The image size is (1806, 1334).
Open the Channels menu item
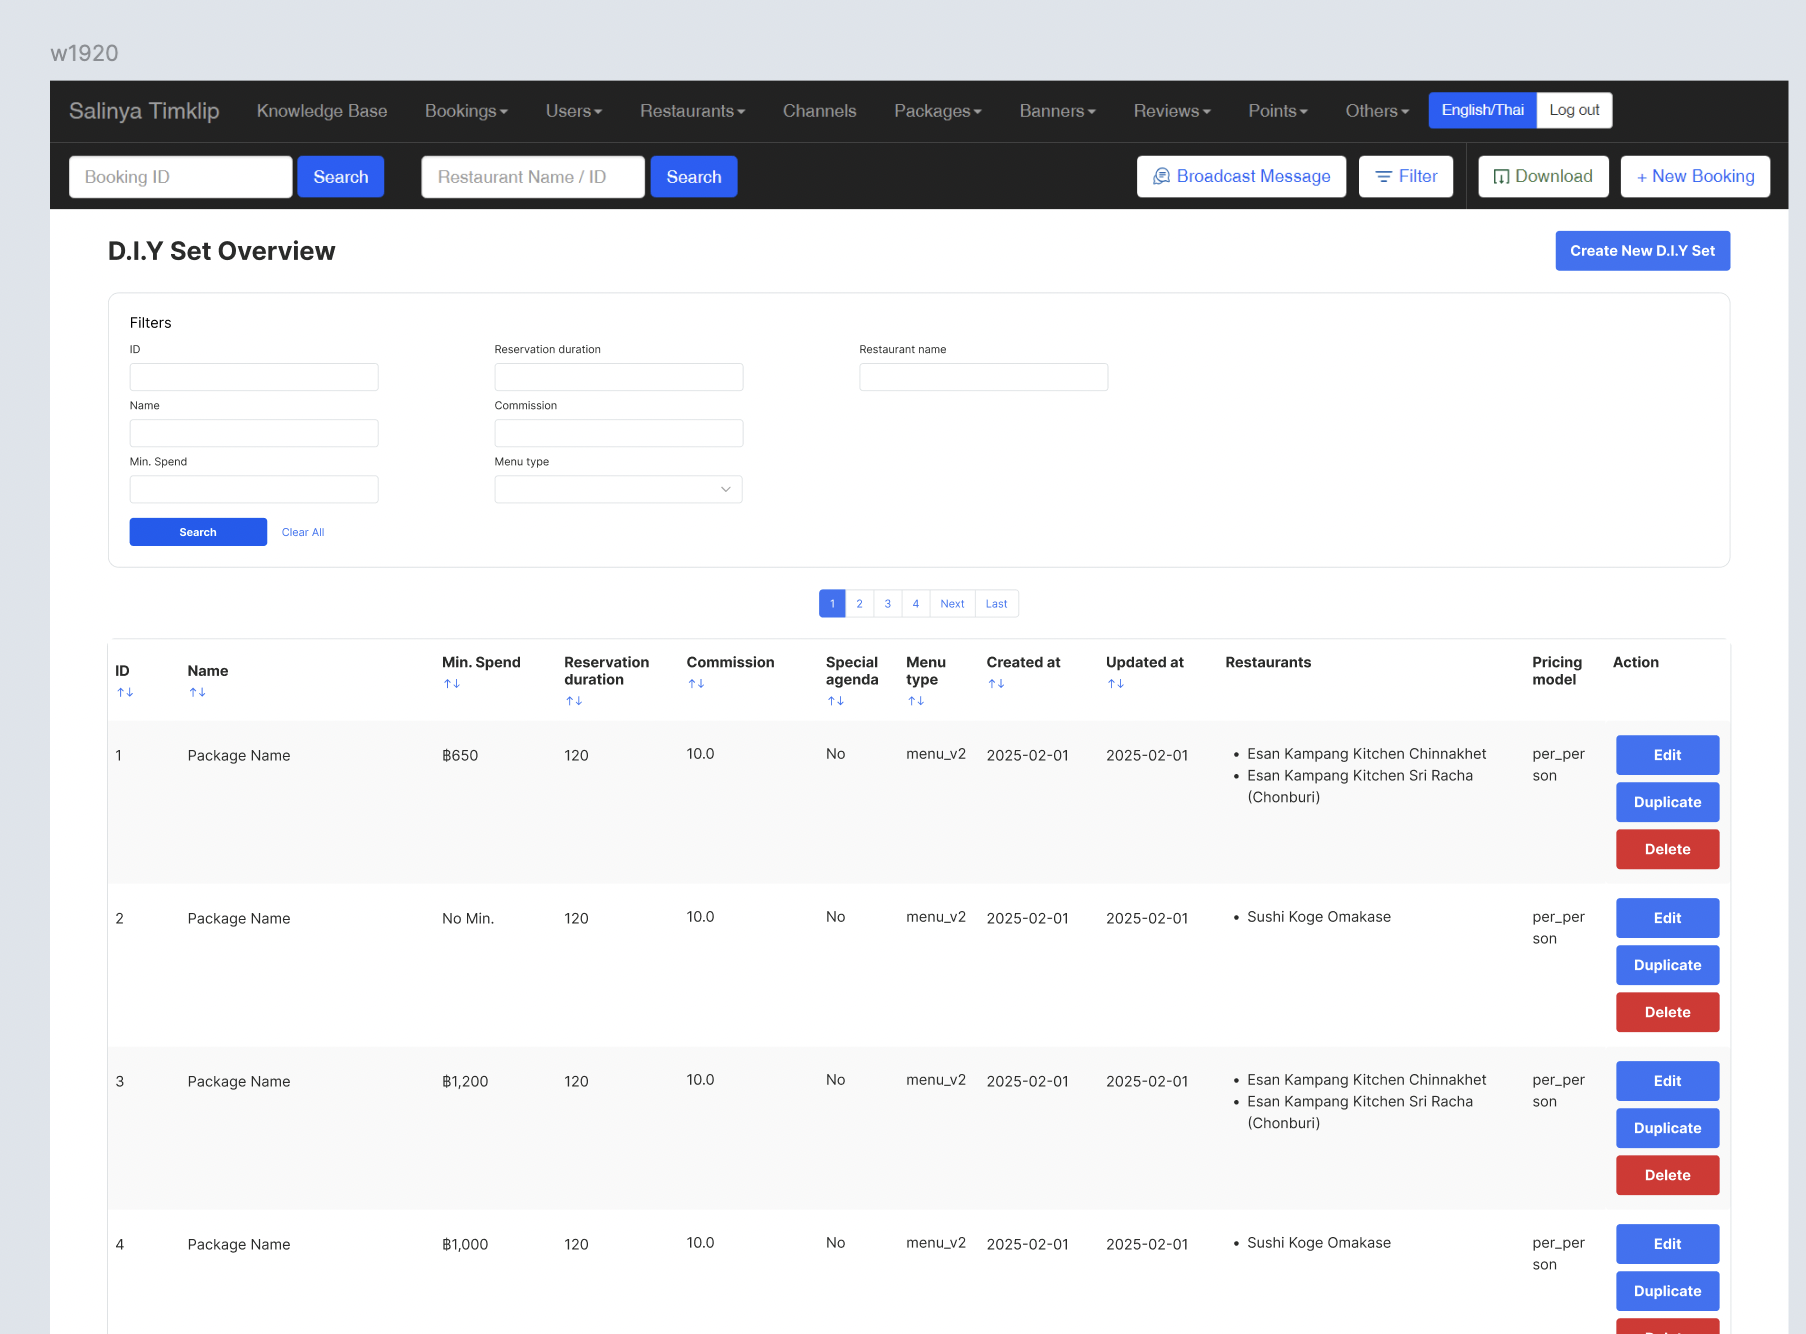pos(819,111)
